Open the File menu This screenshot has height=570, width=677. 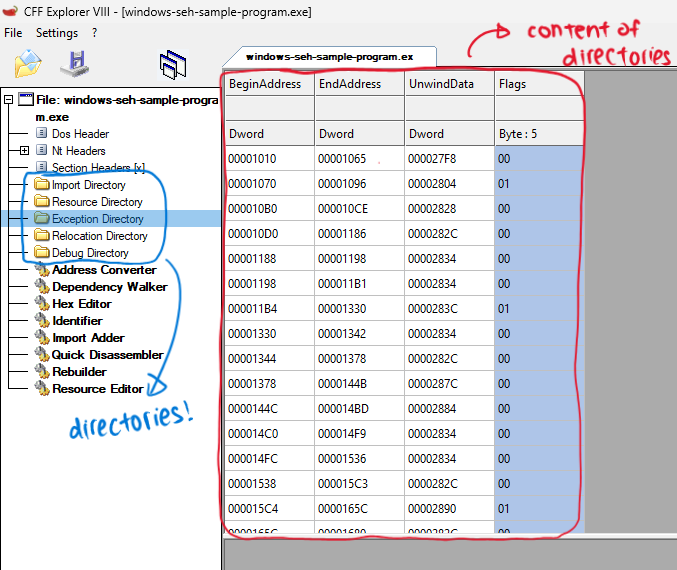[x=13, y=33]
